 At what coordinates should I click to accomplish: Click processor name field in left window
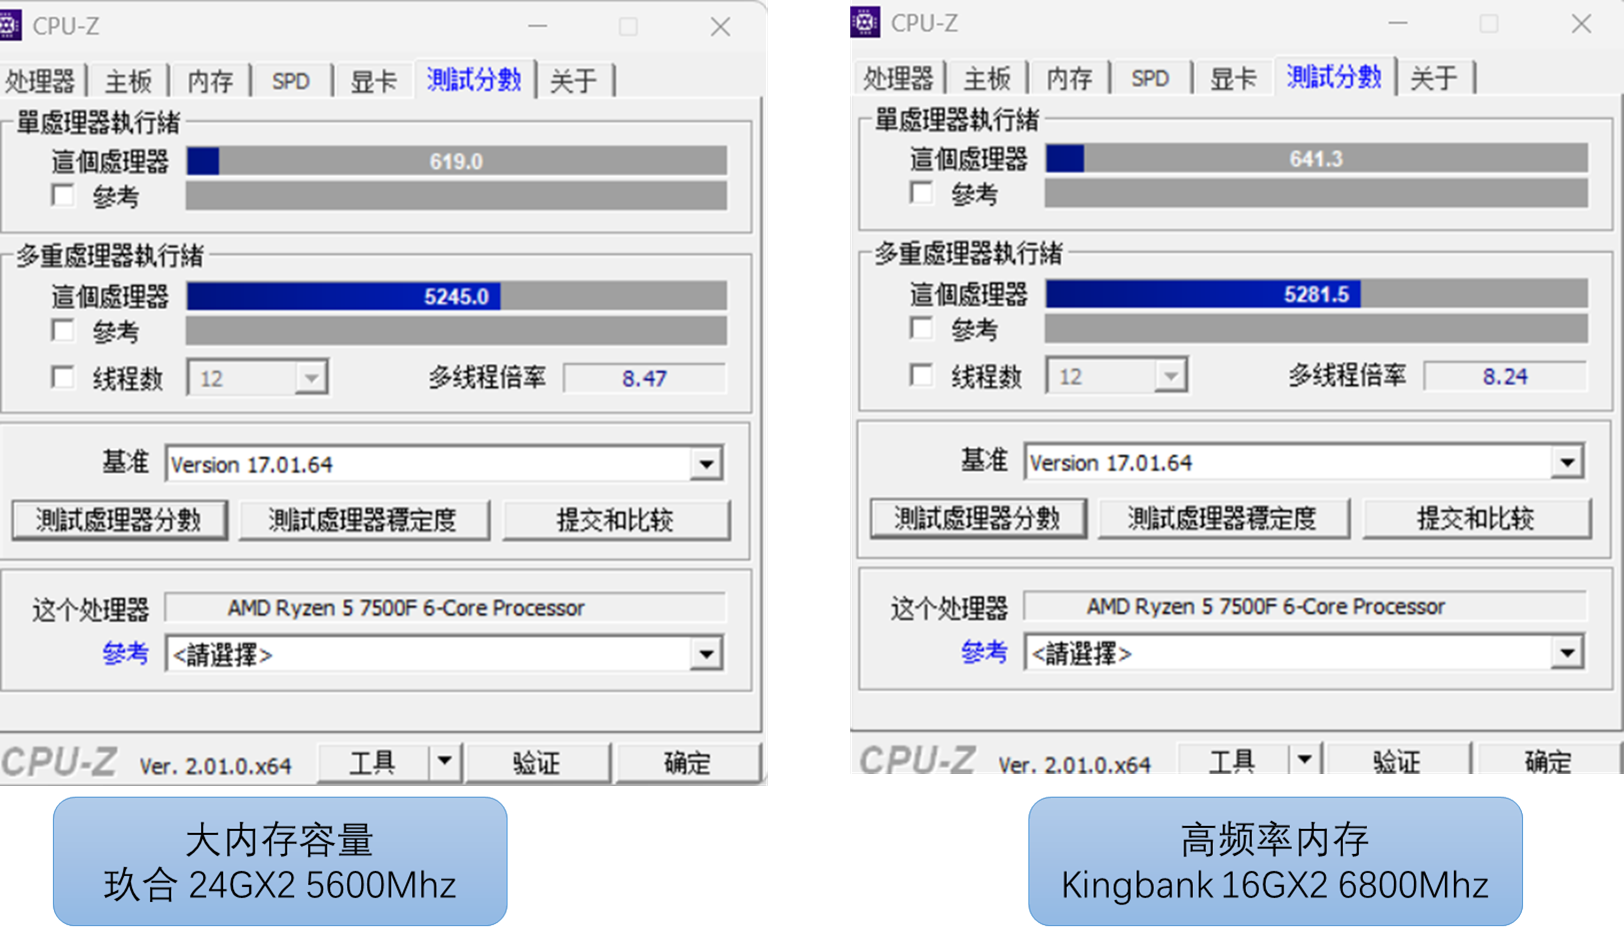point(446,608)
